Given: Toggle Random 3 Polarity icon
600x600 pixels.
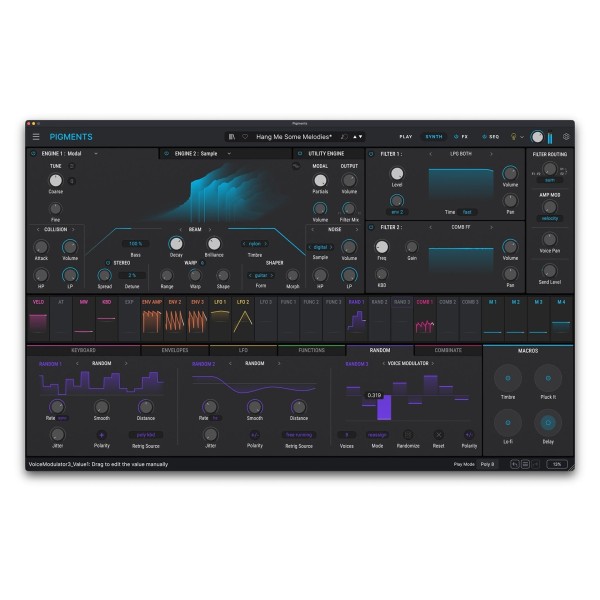Looking at the screenshot, I should (469, 435).
